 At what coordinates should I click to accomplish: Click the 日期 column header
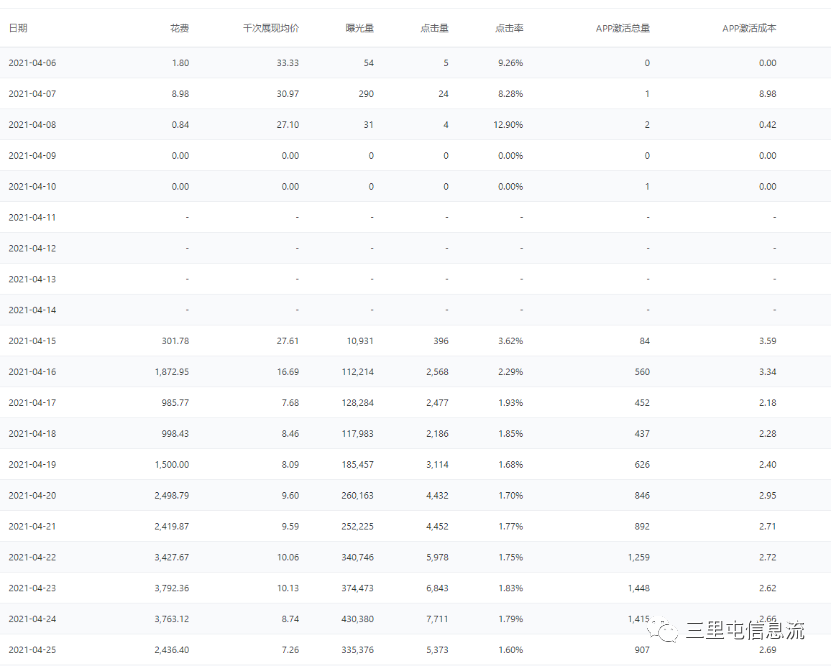(18, 28)
